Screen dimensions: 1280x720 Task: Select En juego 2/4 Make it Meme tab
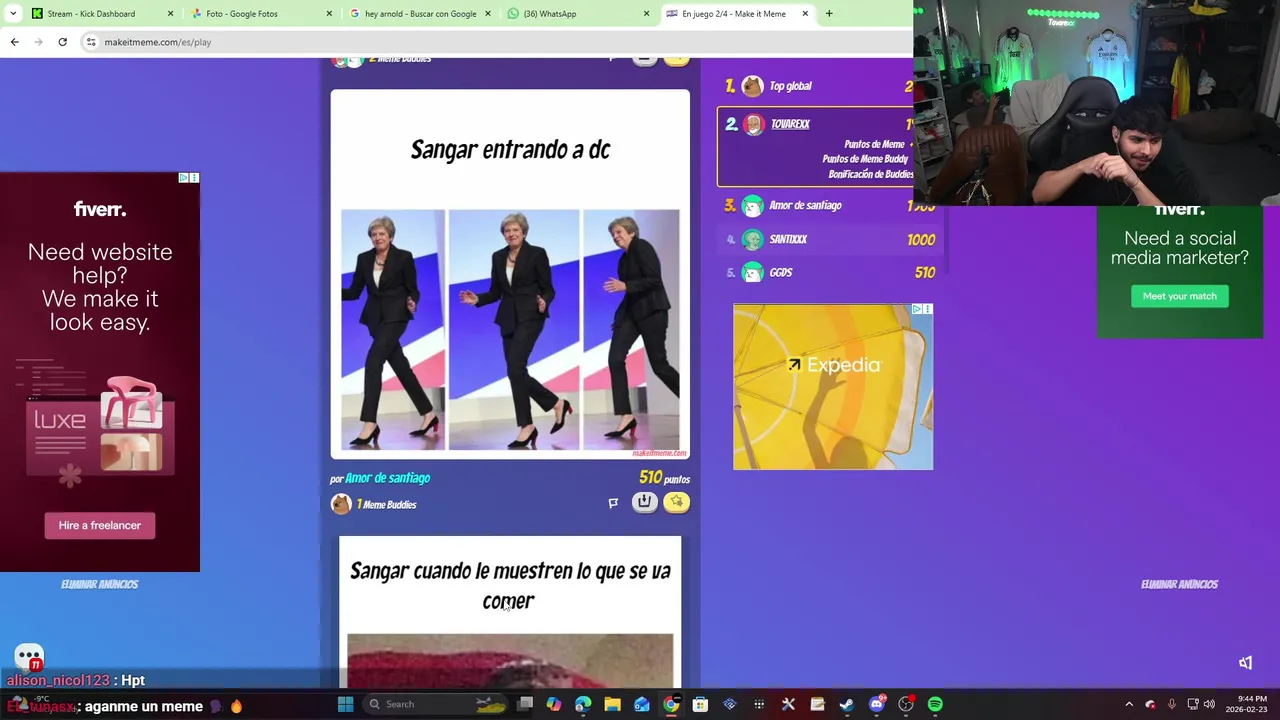[737, 14]
